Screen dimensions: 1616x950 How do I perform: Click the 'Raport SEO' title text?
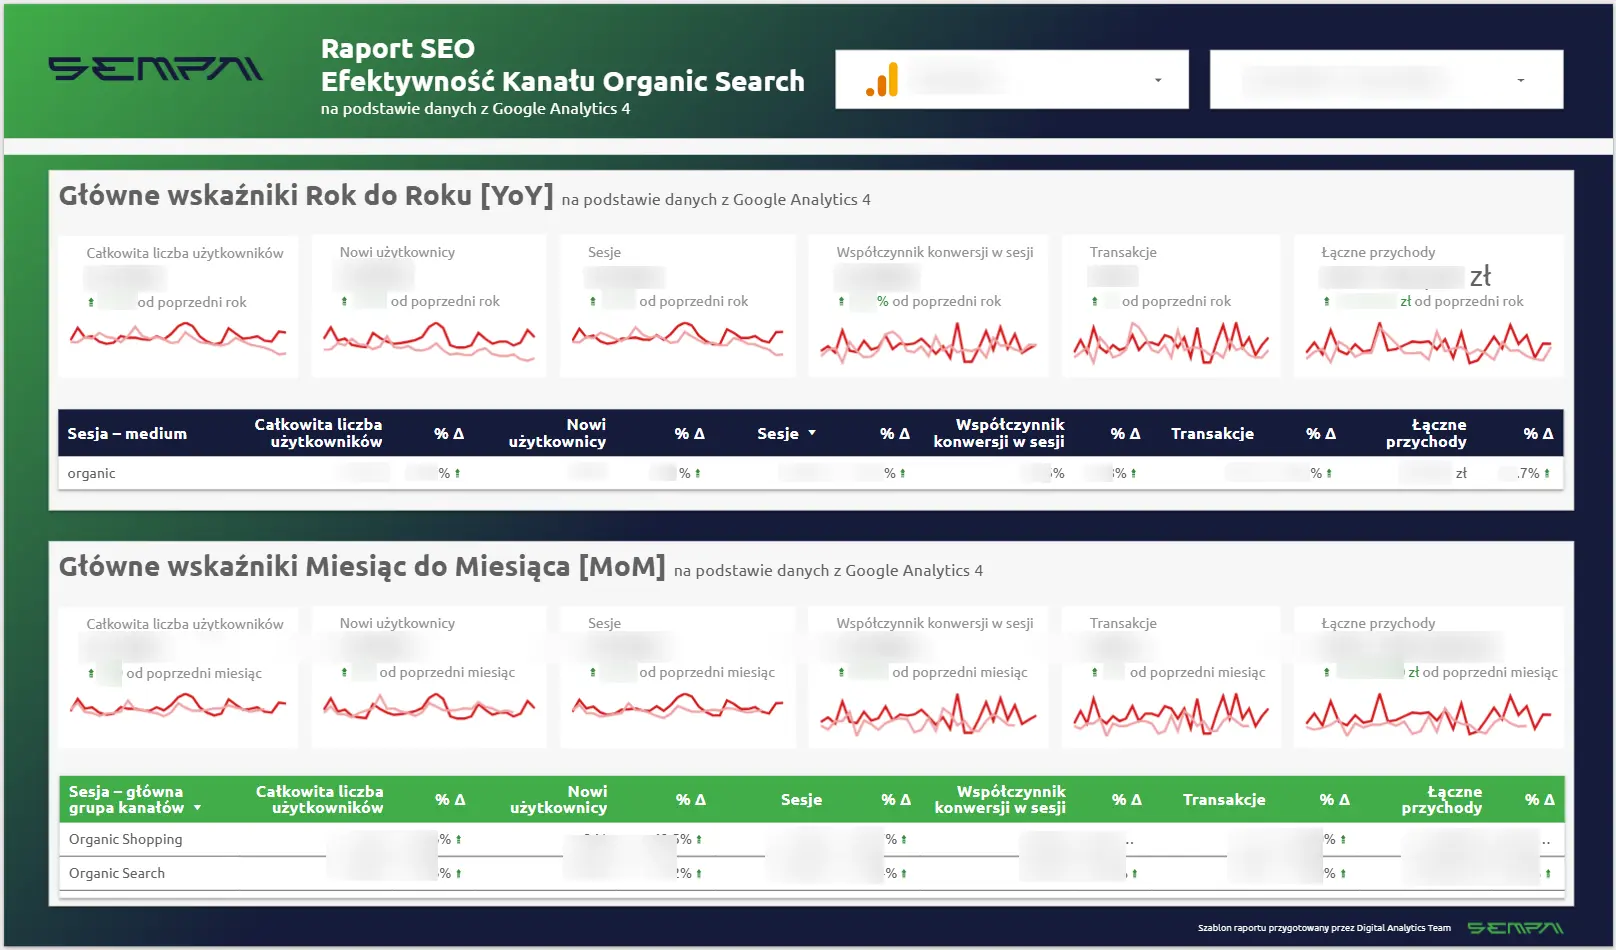pyautogui.click(x=398, y=49)
